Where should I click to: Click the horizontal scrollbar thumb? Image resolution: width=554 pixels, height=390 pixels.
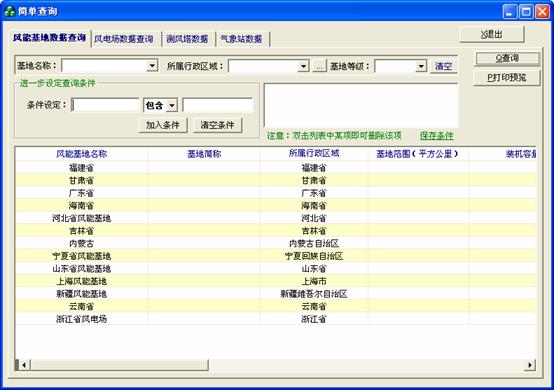point(119,365)
